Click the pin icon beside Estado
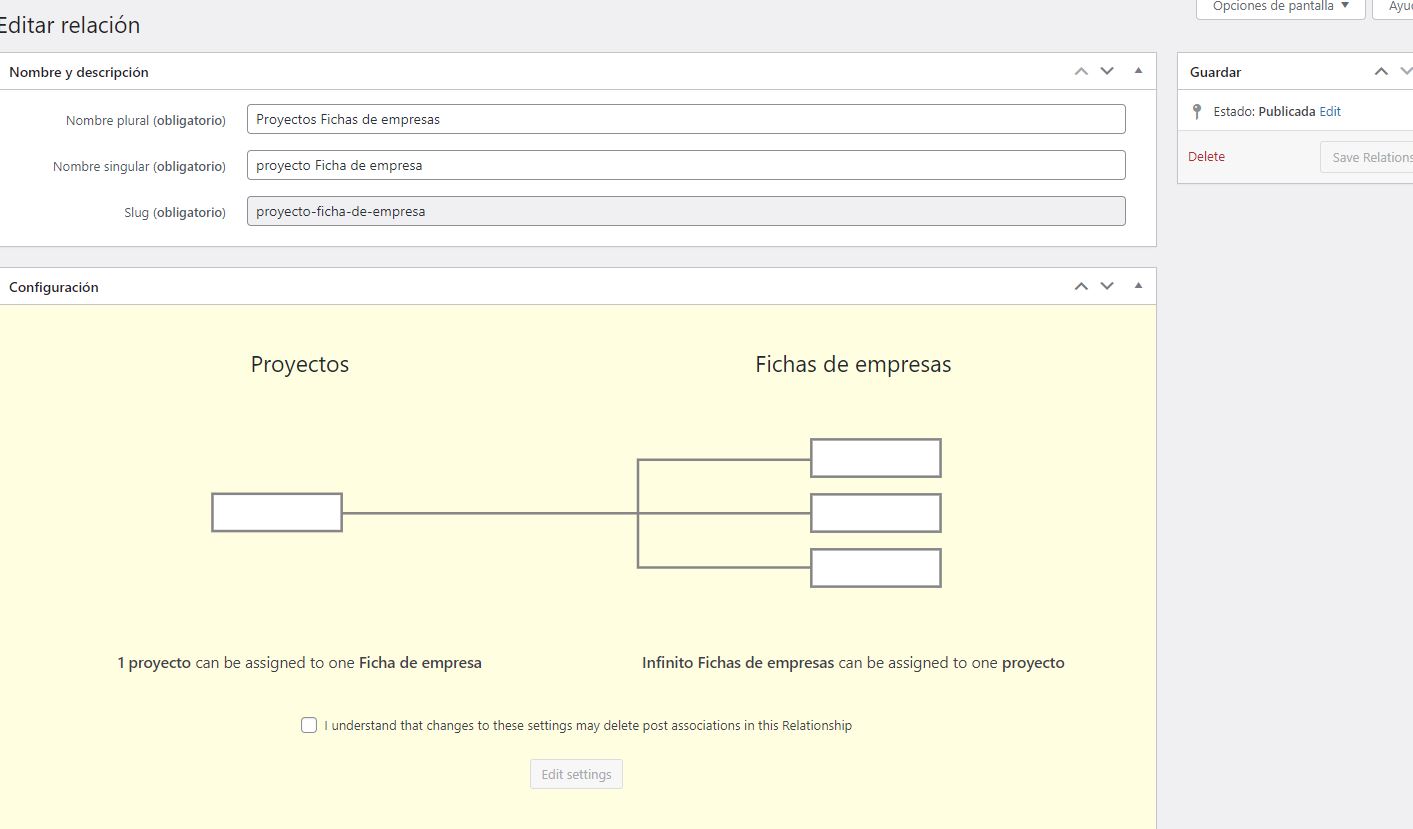 (1197, 112)
